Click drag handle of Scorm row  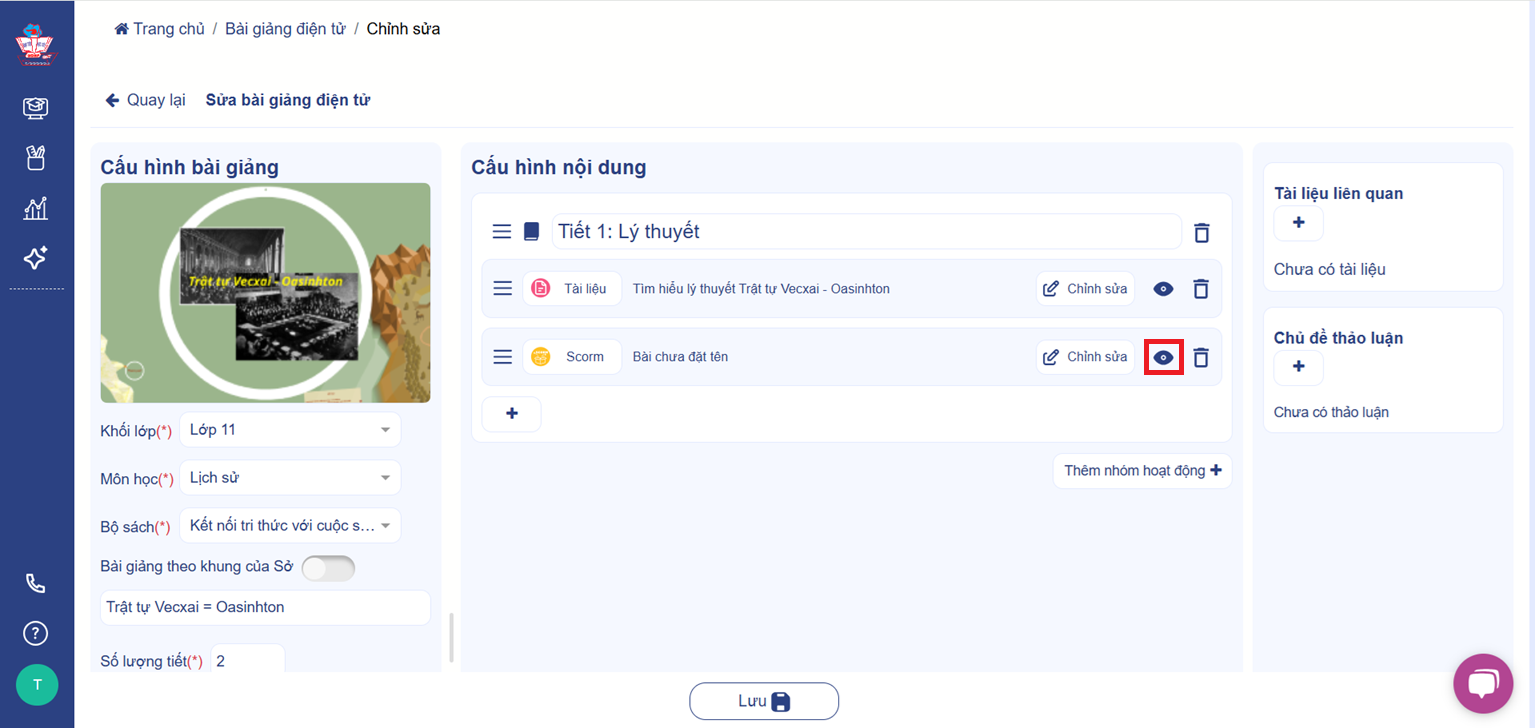point(503,357)
